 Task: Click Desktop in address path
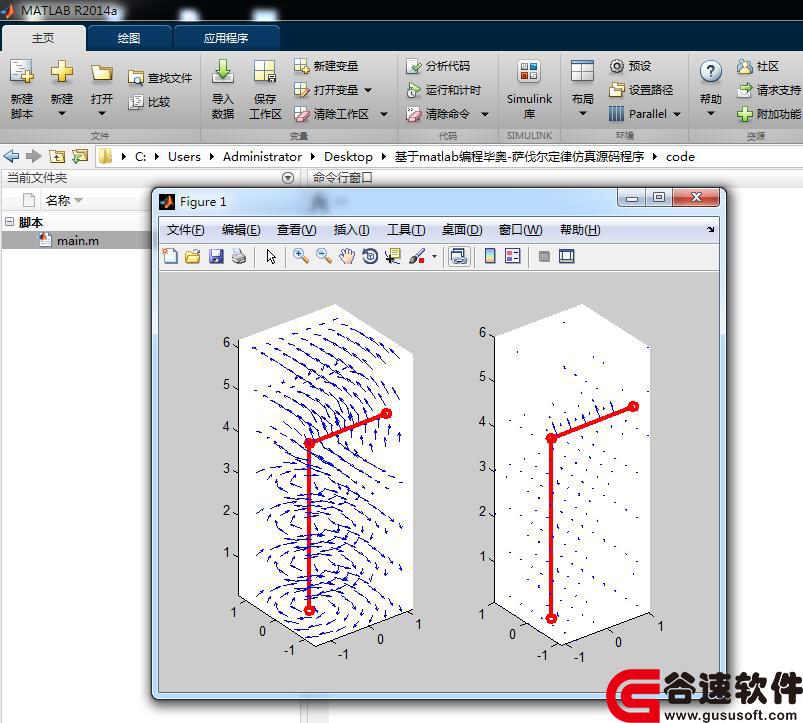[x=348, y=157]
